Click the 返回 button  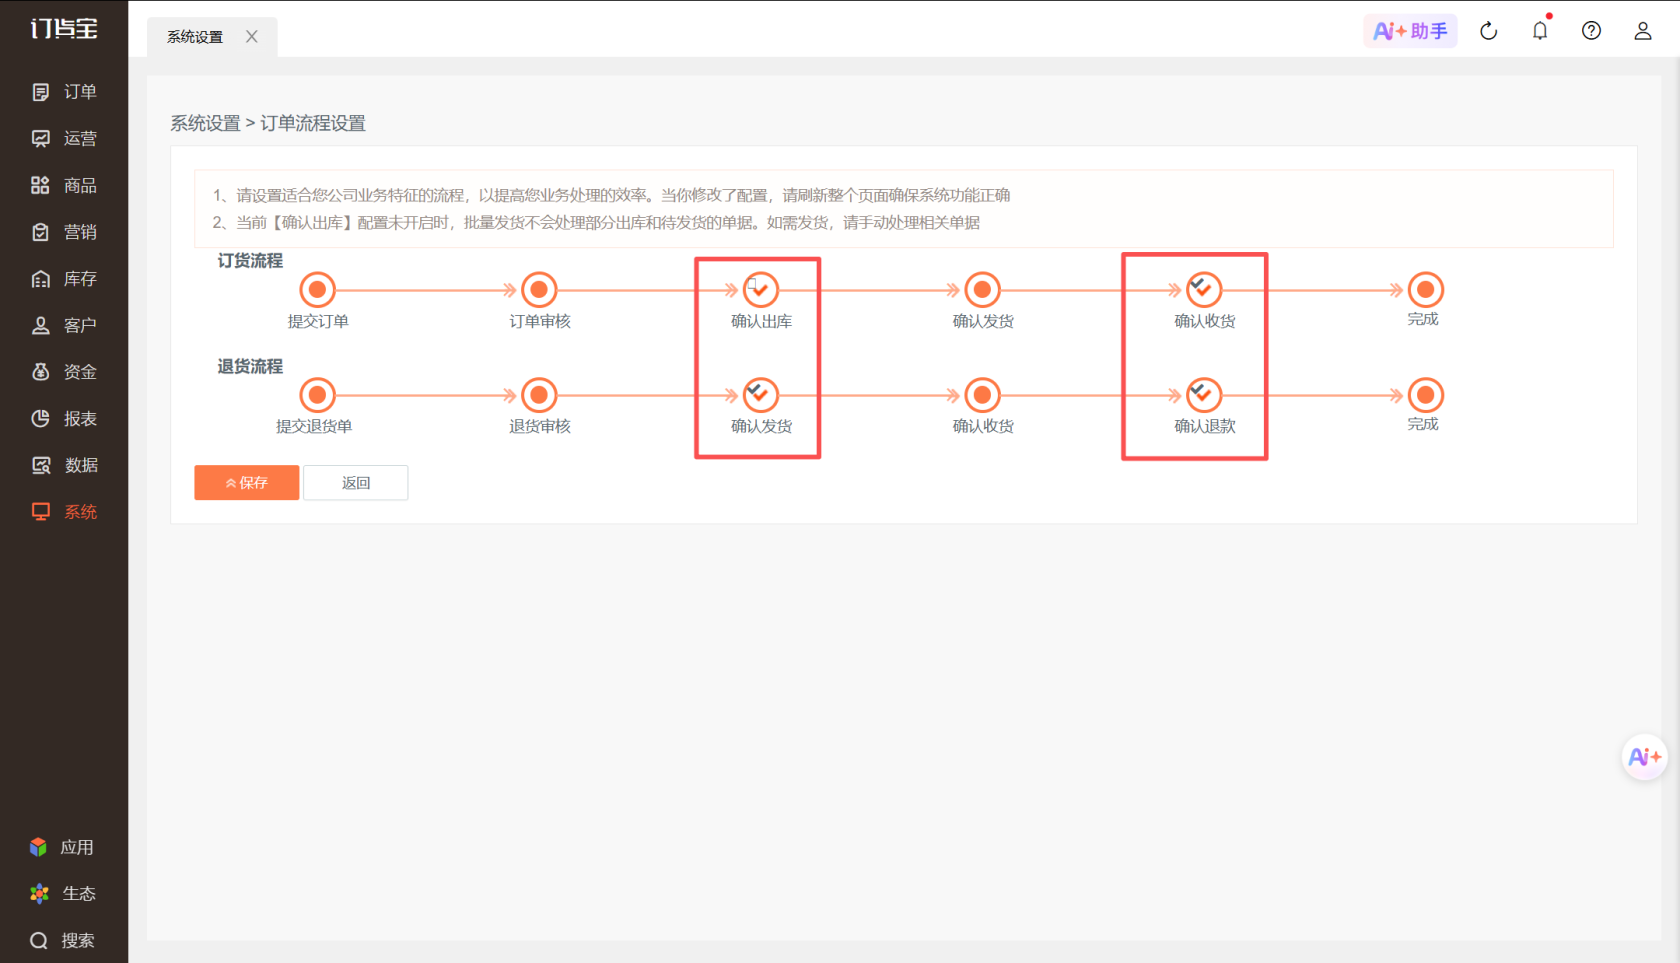356,483
